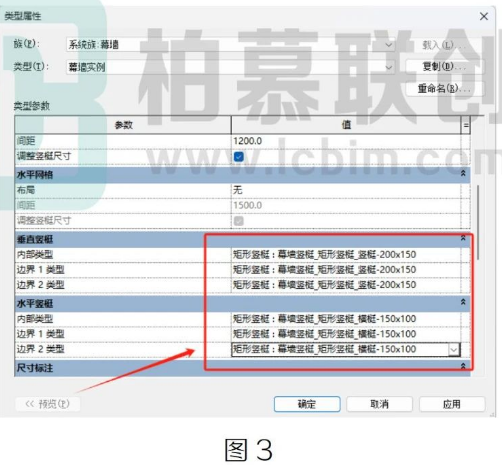Collapse the 尺寸标注 section
Screen dimensions: 502x465
pos(463,366)
